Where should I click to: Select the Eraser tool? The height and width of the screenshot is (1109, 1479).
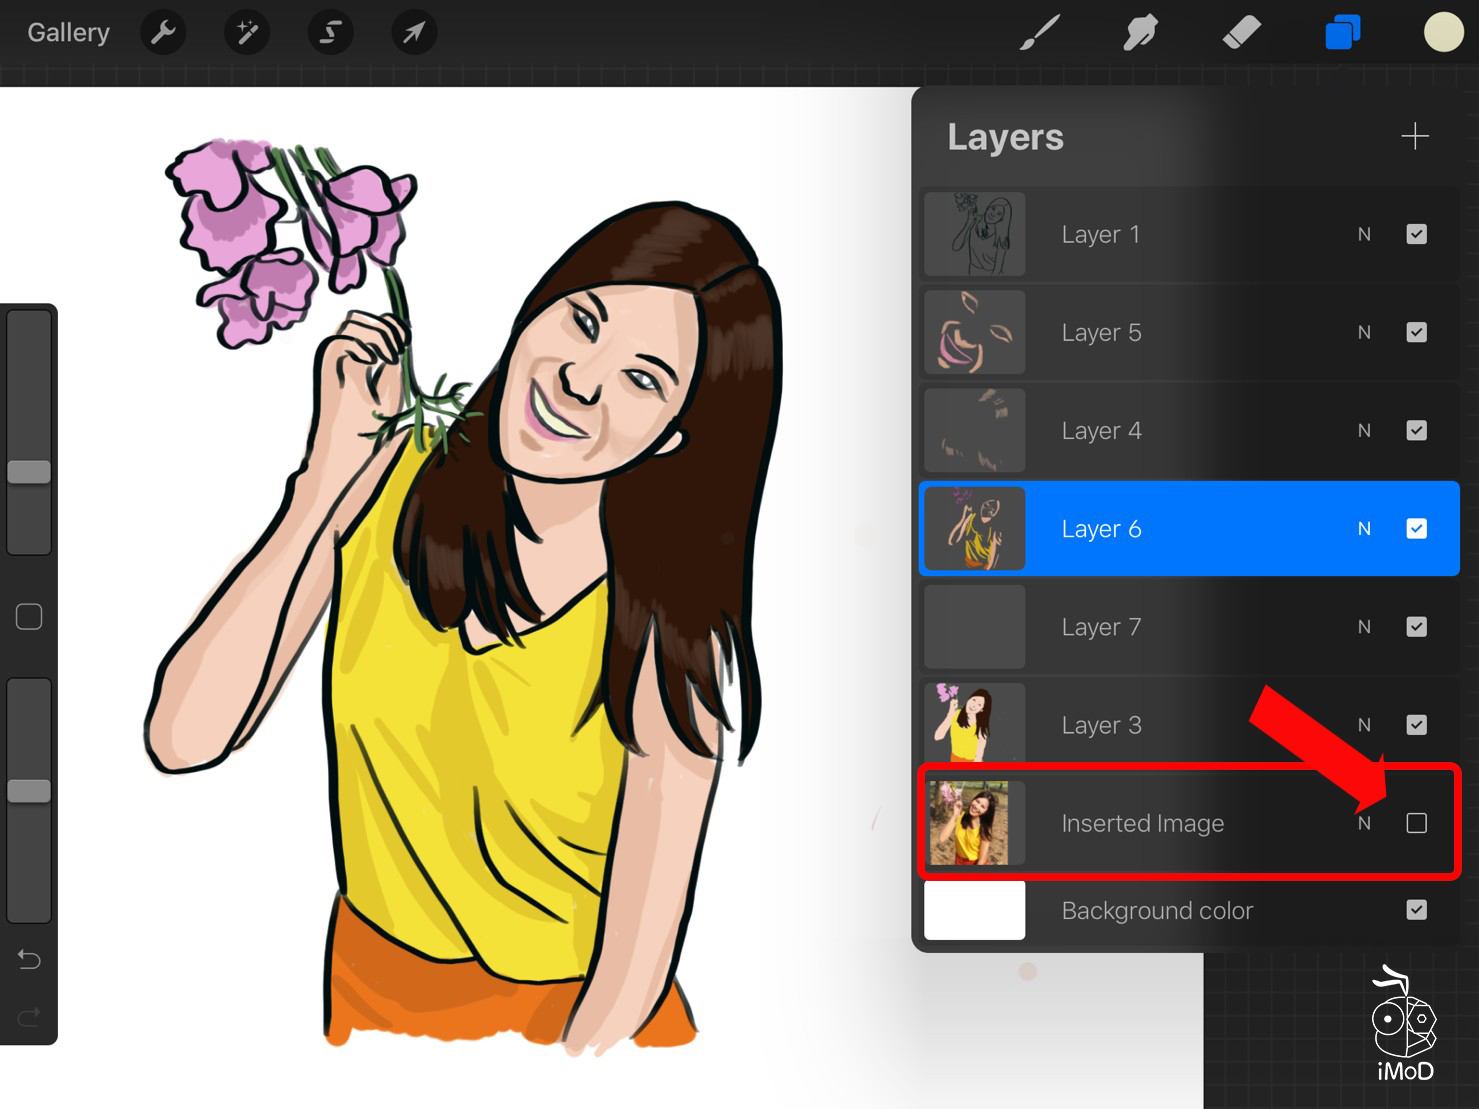(1241, 33)
